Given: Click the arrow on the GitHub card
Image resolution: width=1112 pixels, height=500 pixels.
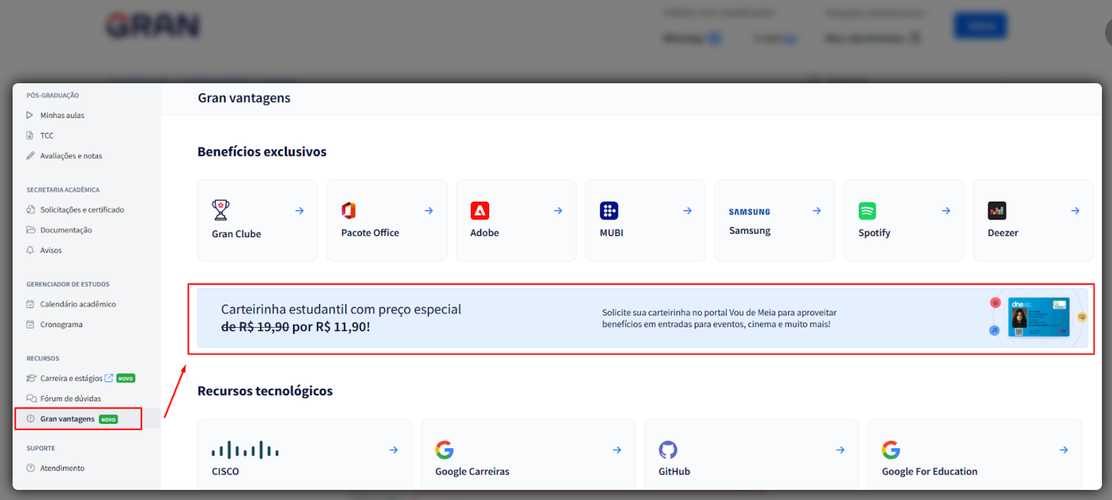Looking at the screenshot, I should pyautogui.click(x=840, y=450).
